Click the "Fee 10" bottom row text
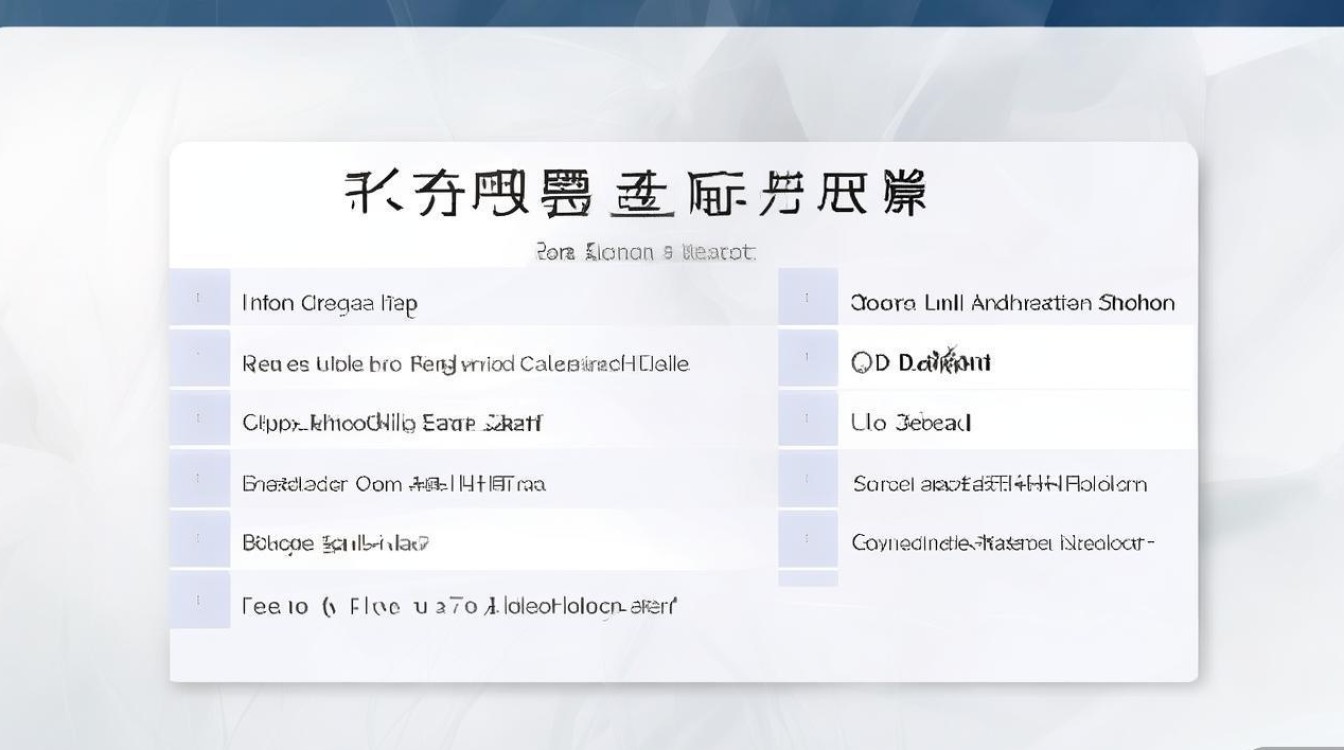The image size is (1344, 750). click(458, 606)
